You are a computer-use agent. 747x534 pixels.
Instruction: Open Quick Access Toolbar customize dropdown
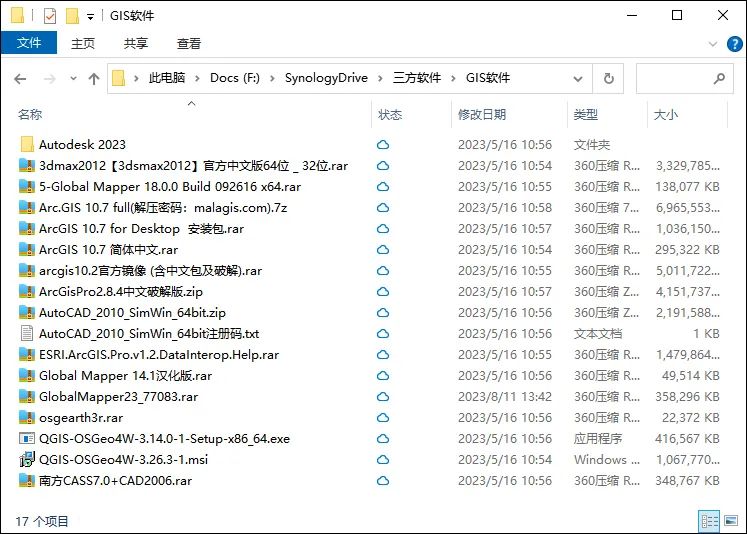90,17
